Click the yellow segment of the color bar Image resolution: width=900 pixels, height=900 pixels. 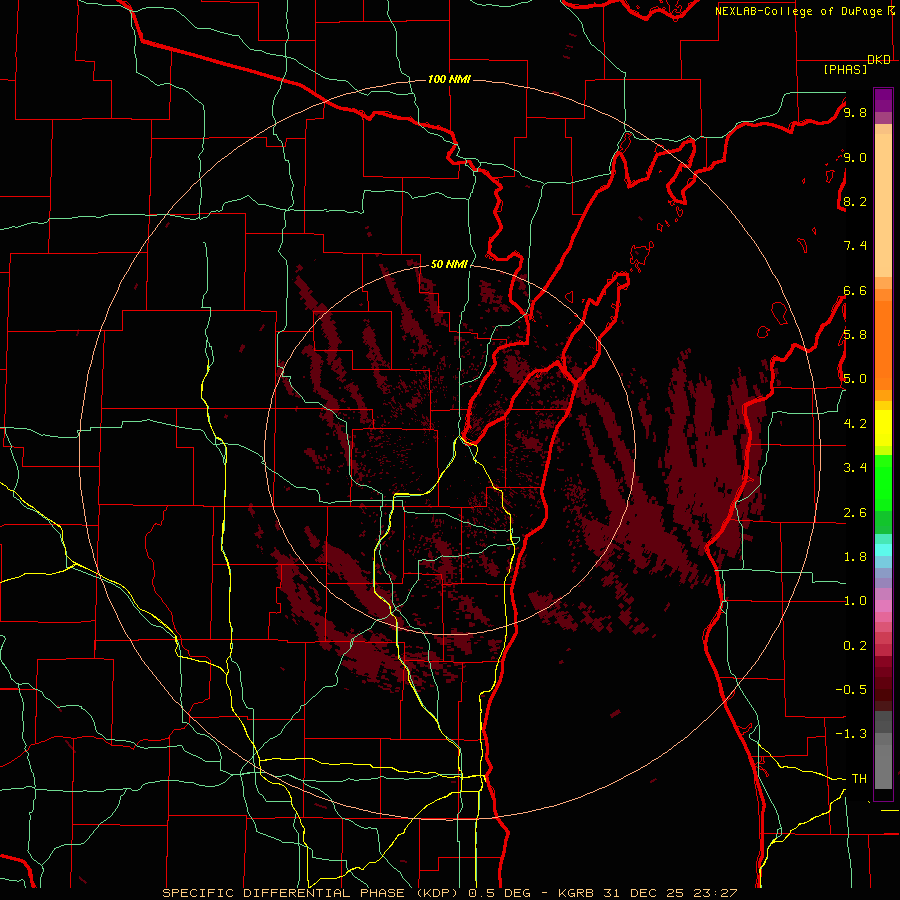883,428
